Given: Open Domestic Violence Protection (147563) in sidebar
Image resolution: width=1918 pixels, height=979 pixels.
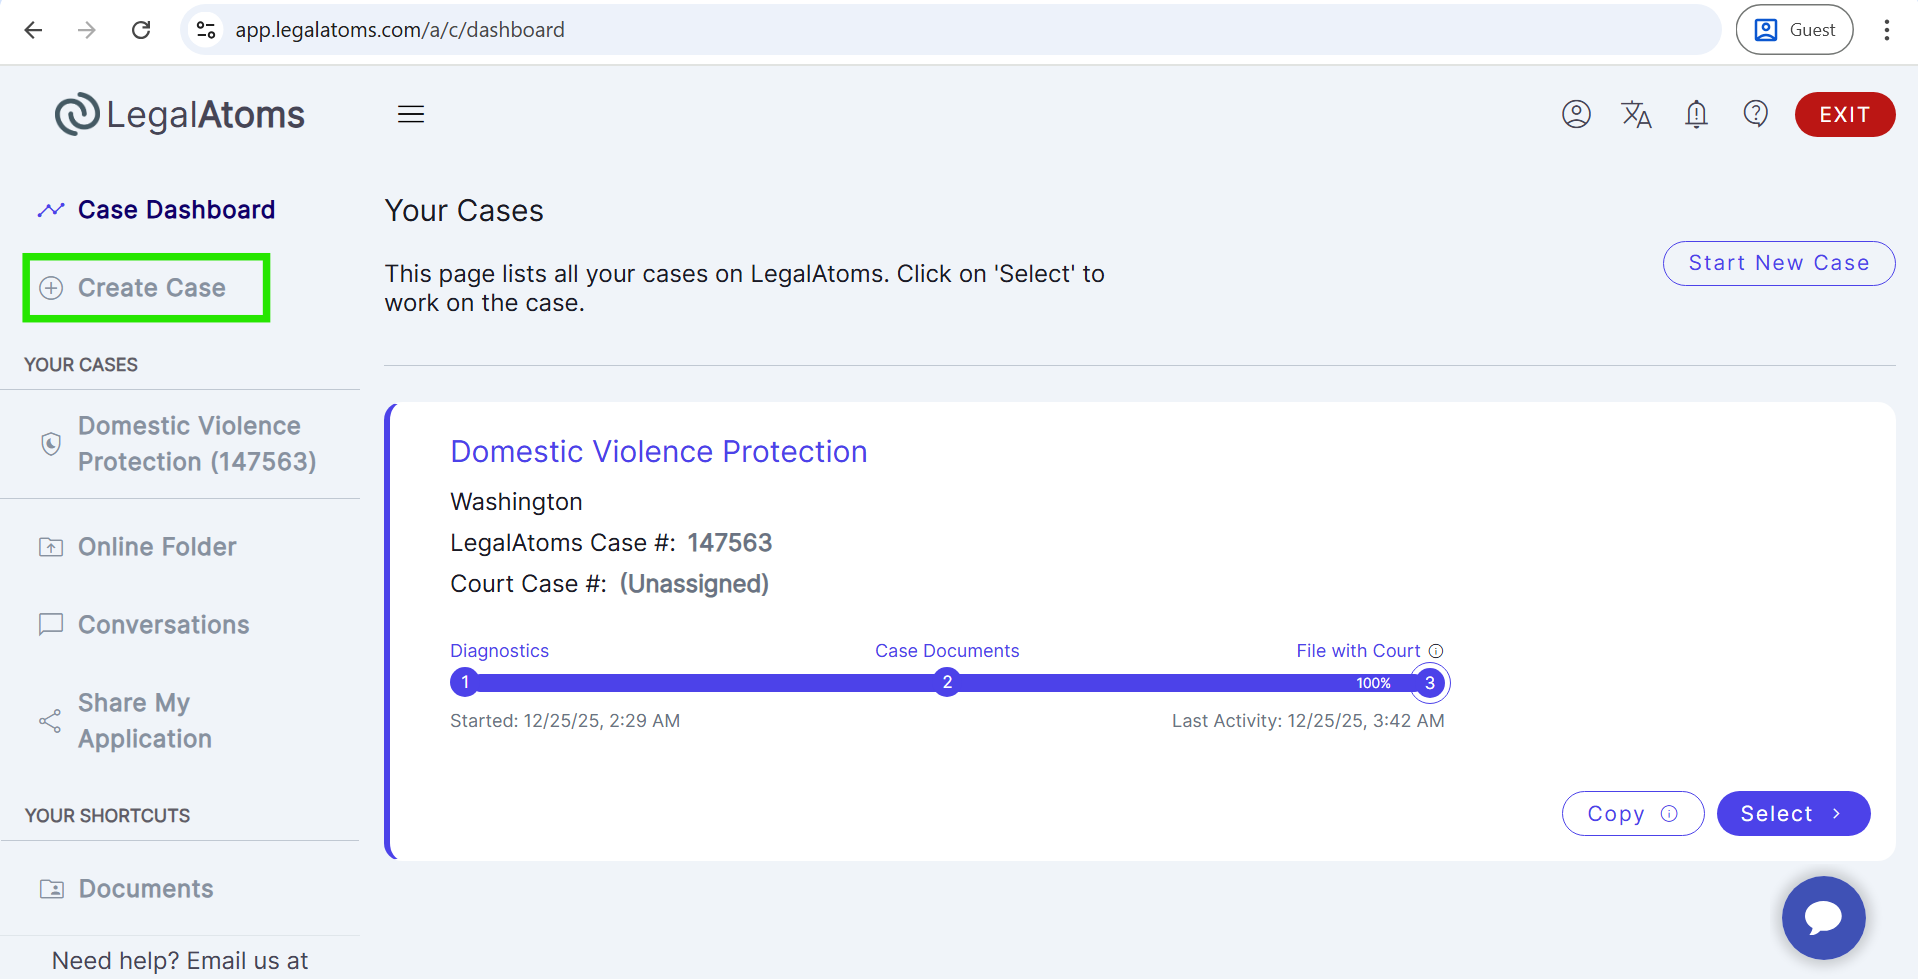Looking at the screenshot, I should (x=196, y=444).
